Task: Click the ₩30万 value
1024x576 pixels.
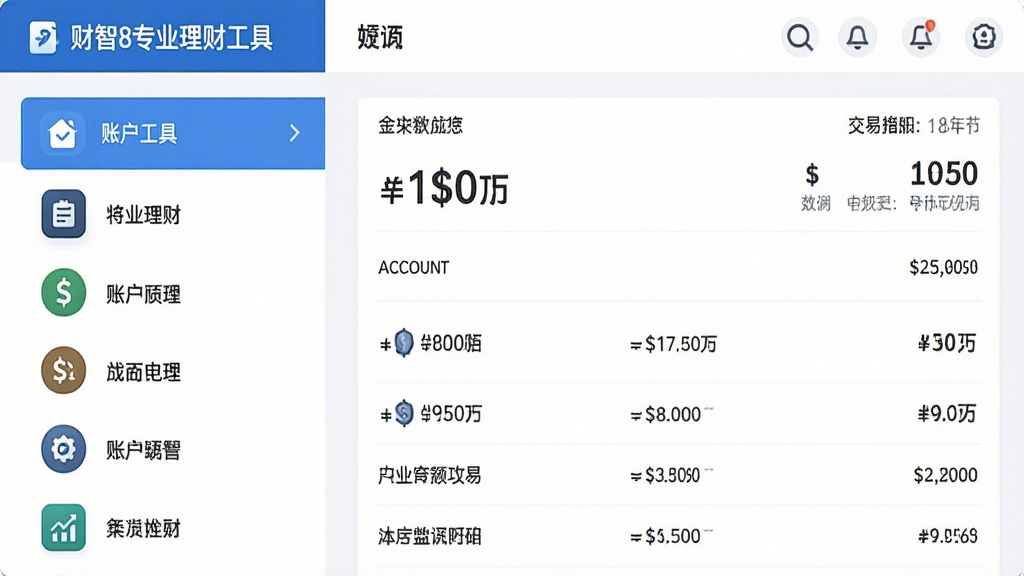Action: pyautogui.click(x=947, y=343)
